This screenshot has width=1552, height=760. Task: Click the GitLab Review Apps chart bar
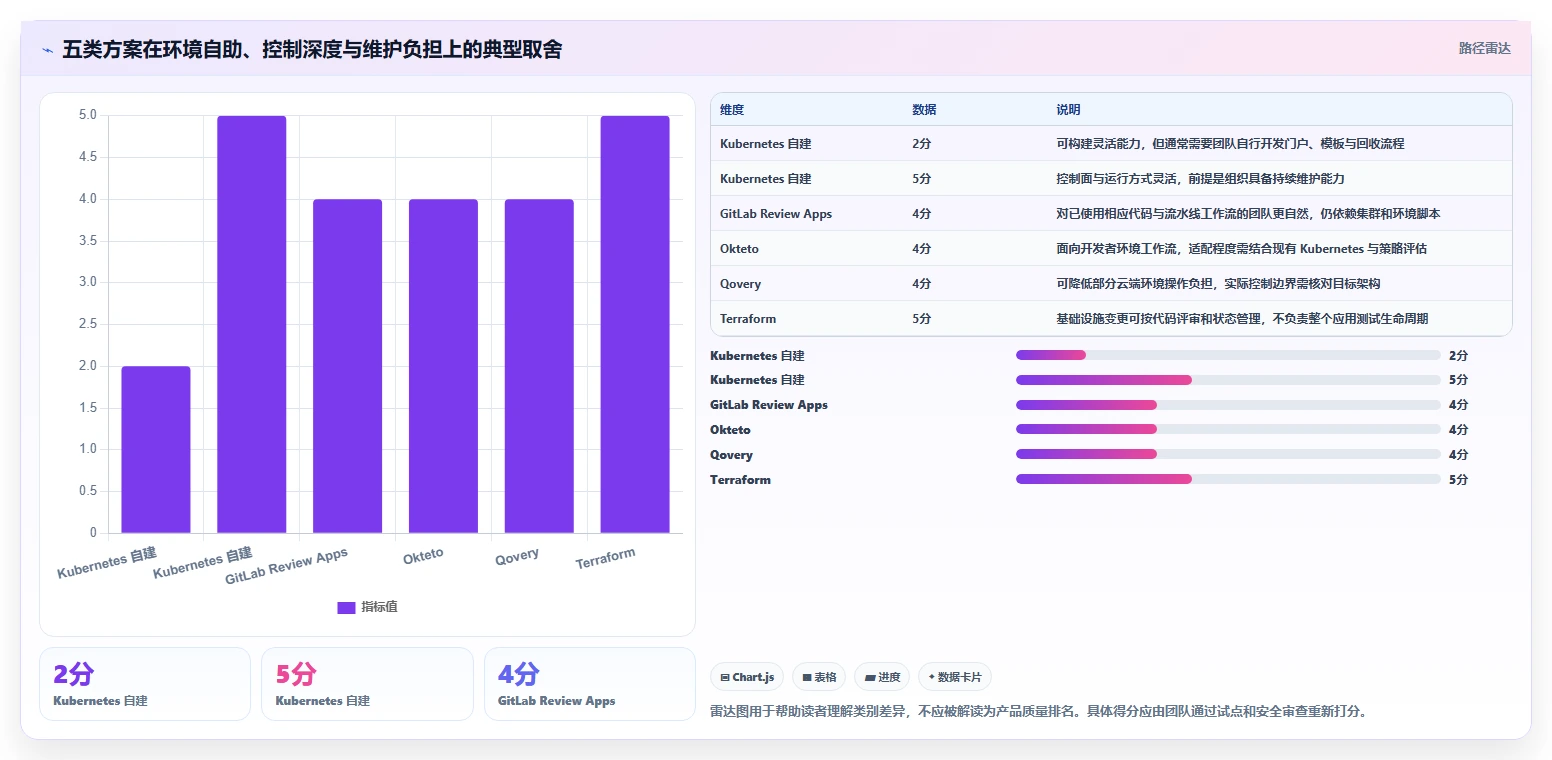pyautogui.click(x=347, y=366)
